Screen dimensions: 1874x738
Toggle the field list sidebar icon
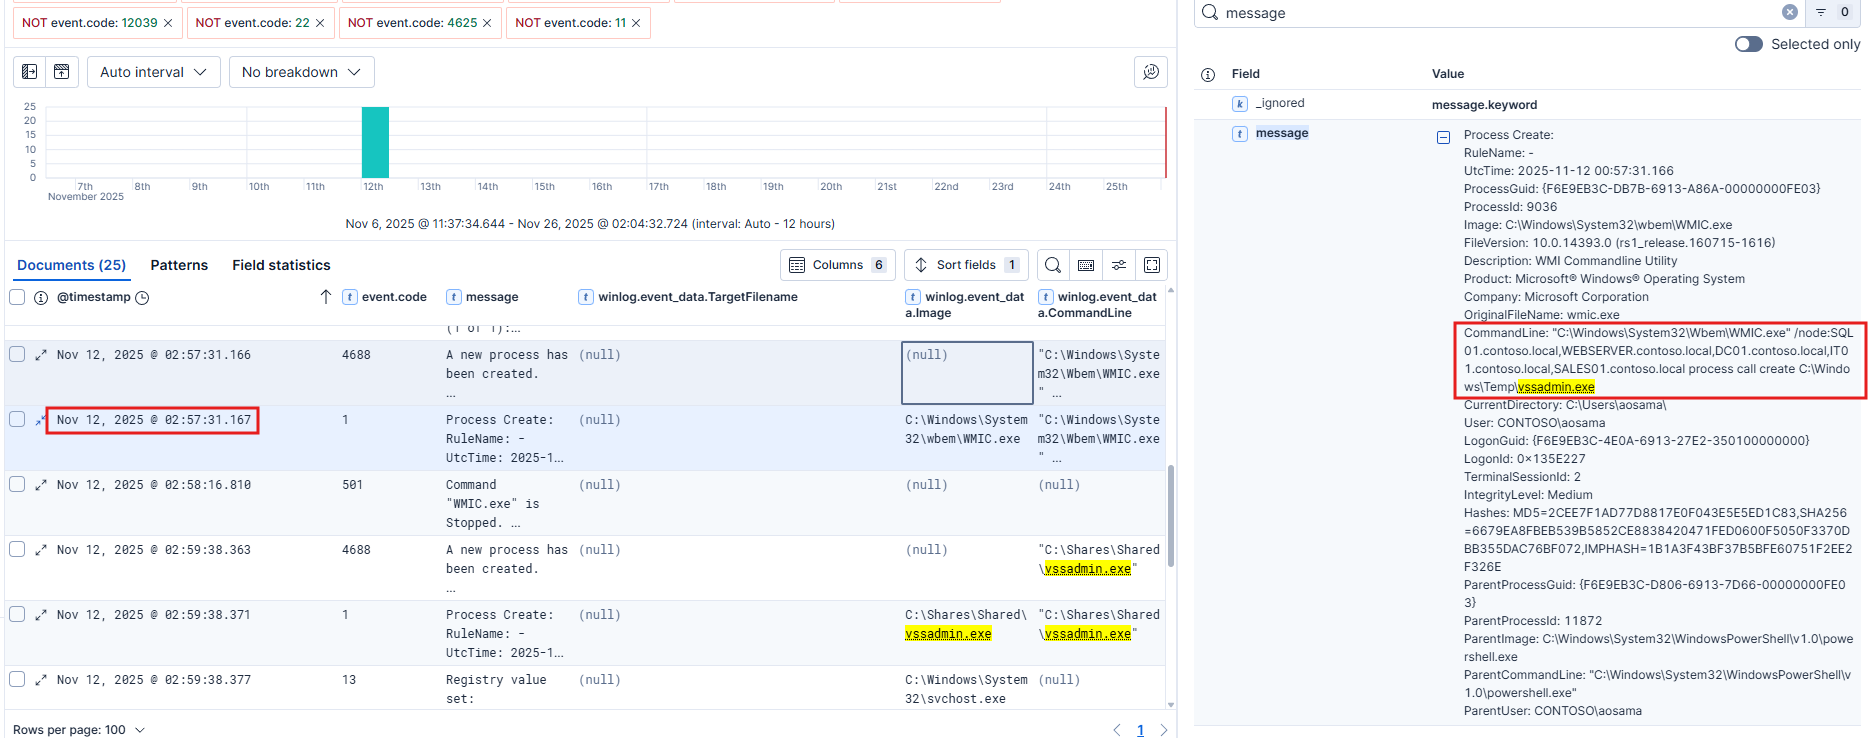[29, 72]
